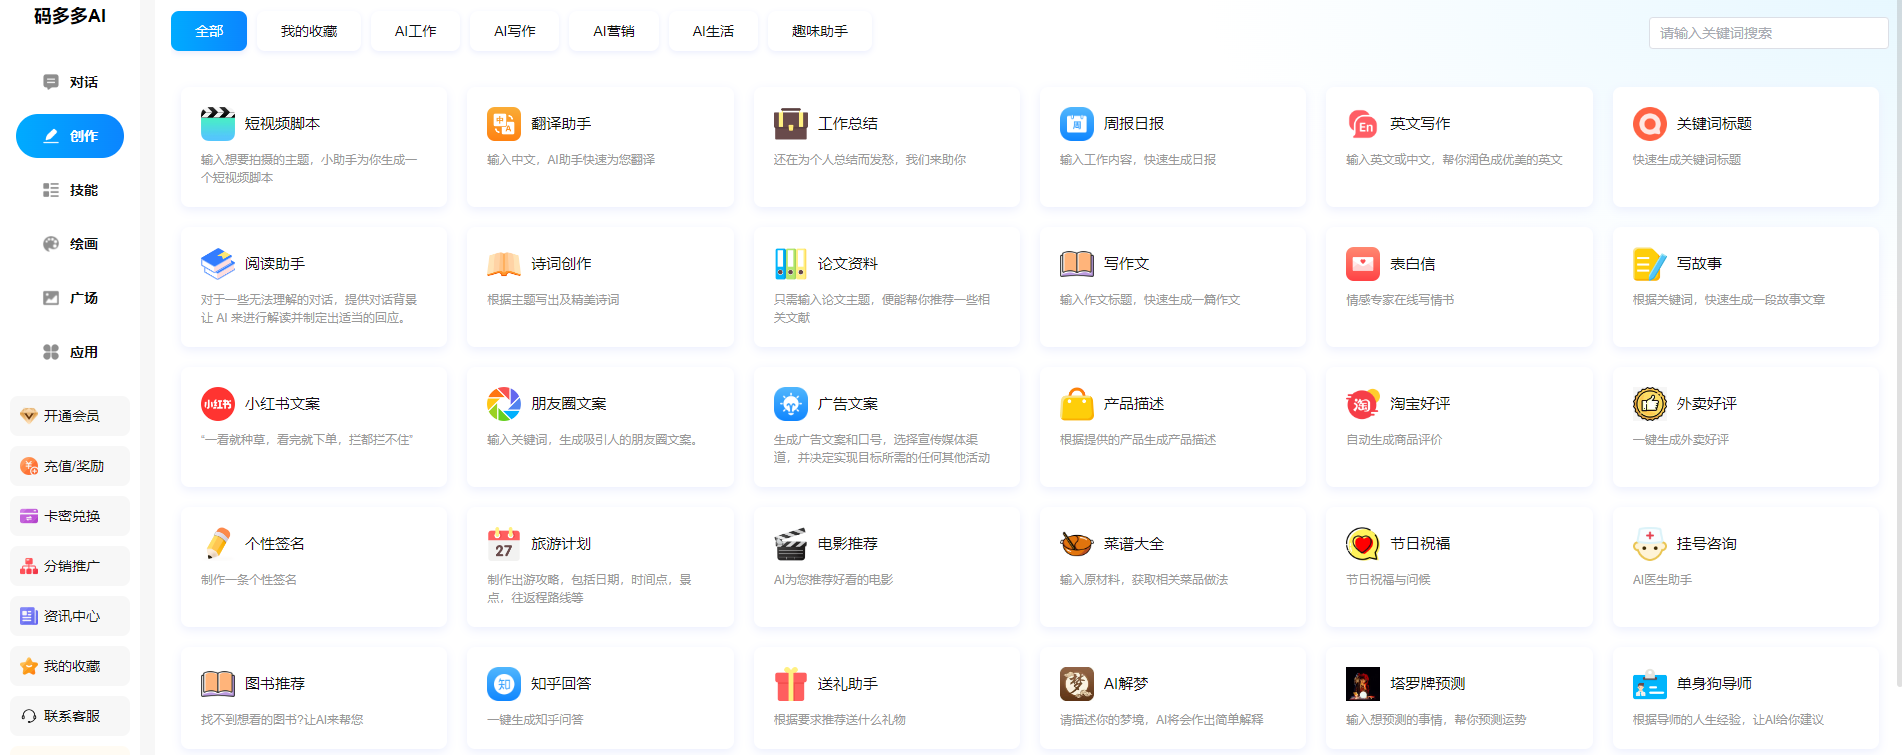The image size is (1902, 755).
Task: Click the 节日祝福 heart icon
Action: pyautogui.click(x=1363, y=544)
